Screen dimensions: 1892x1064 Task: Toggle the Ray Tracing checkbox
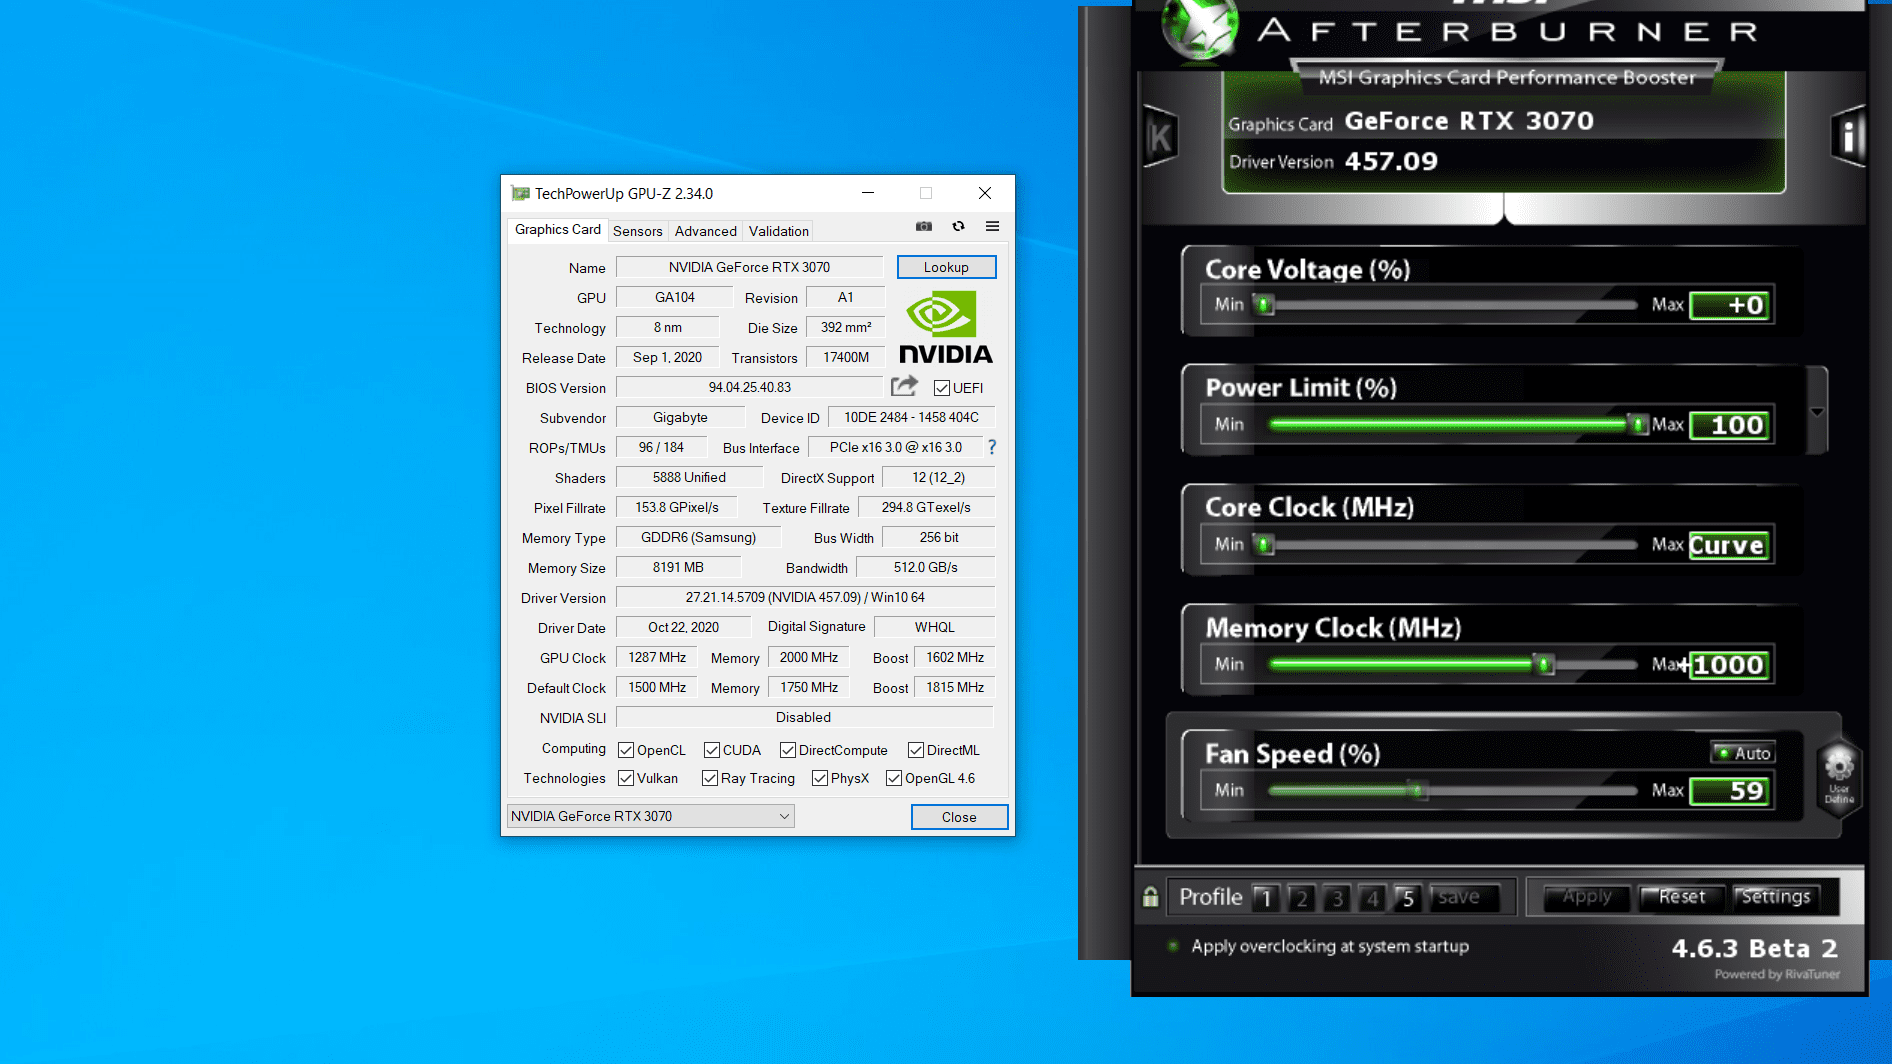[x=710, y=778]
